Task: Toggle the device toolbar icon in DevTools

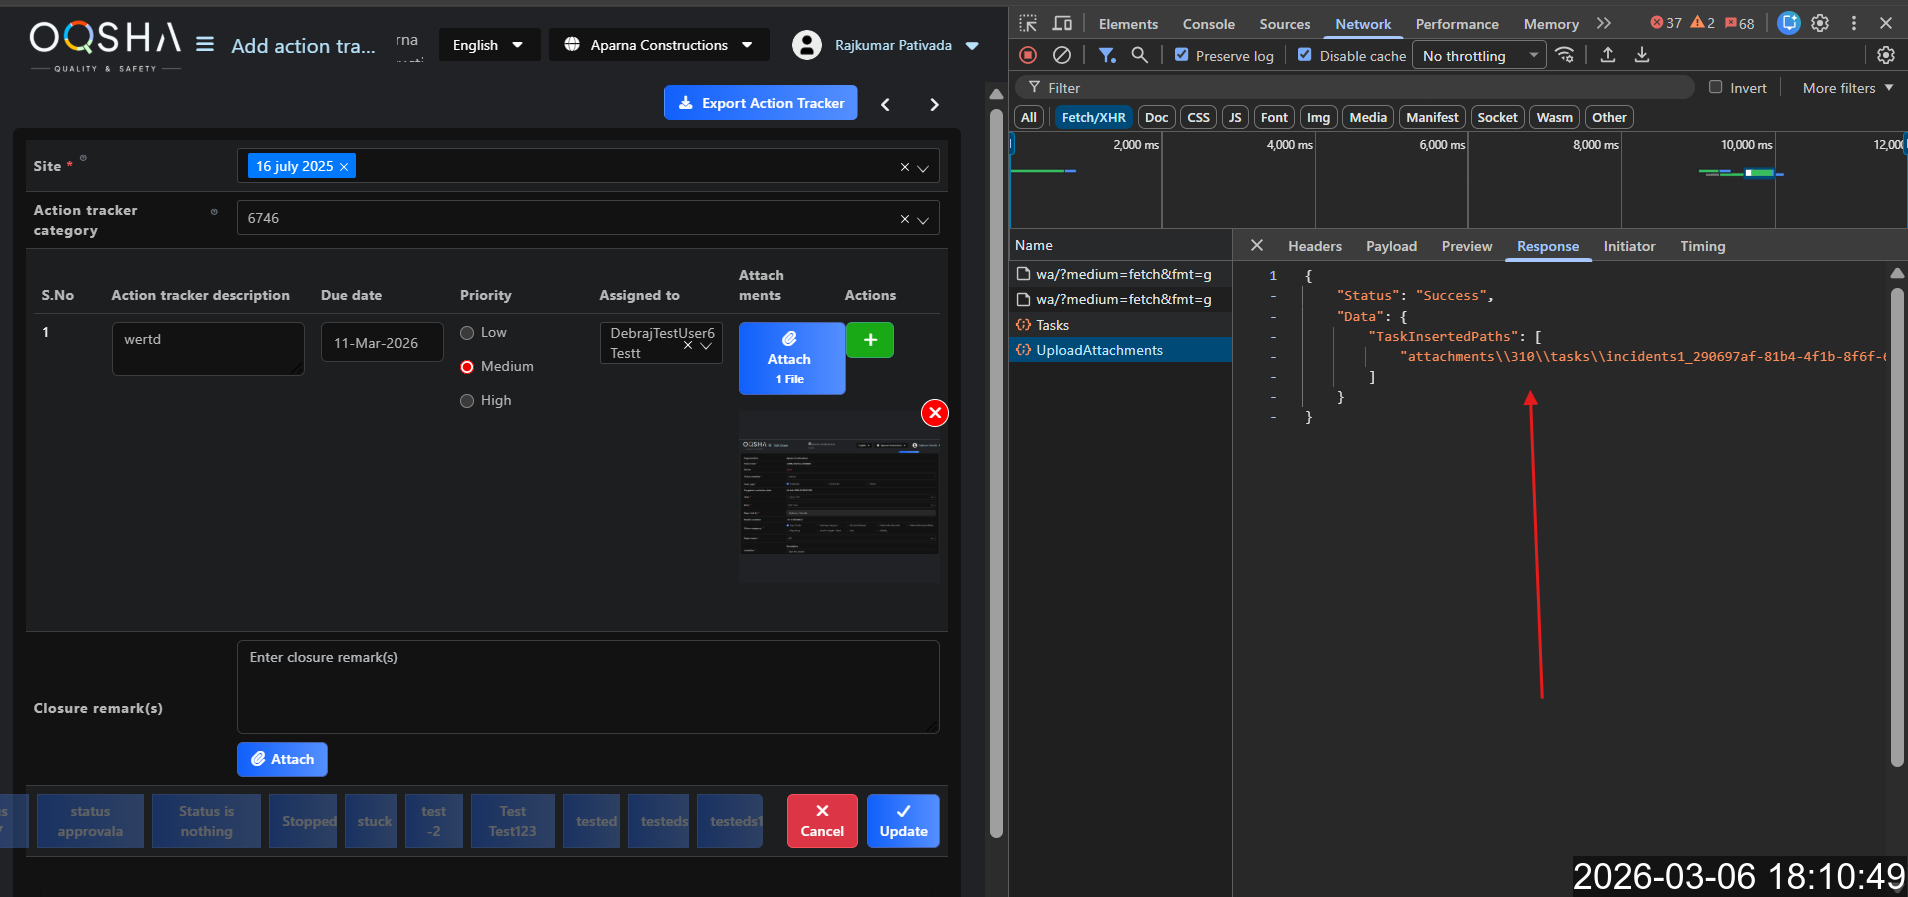Action: (x=1062, y=23)
